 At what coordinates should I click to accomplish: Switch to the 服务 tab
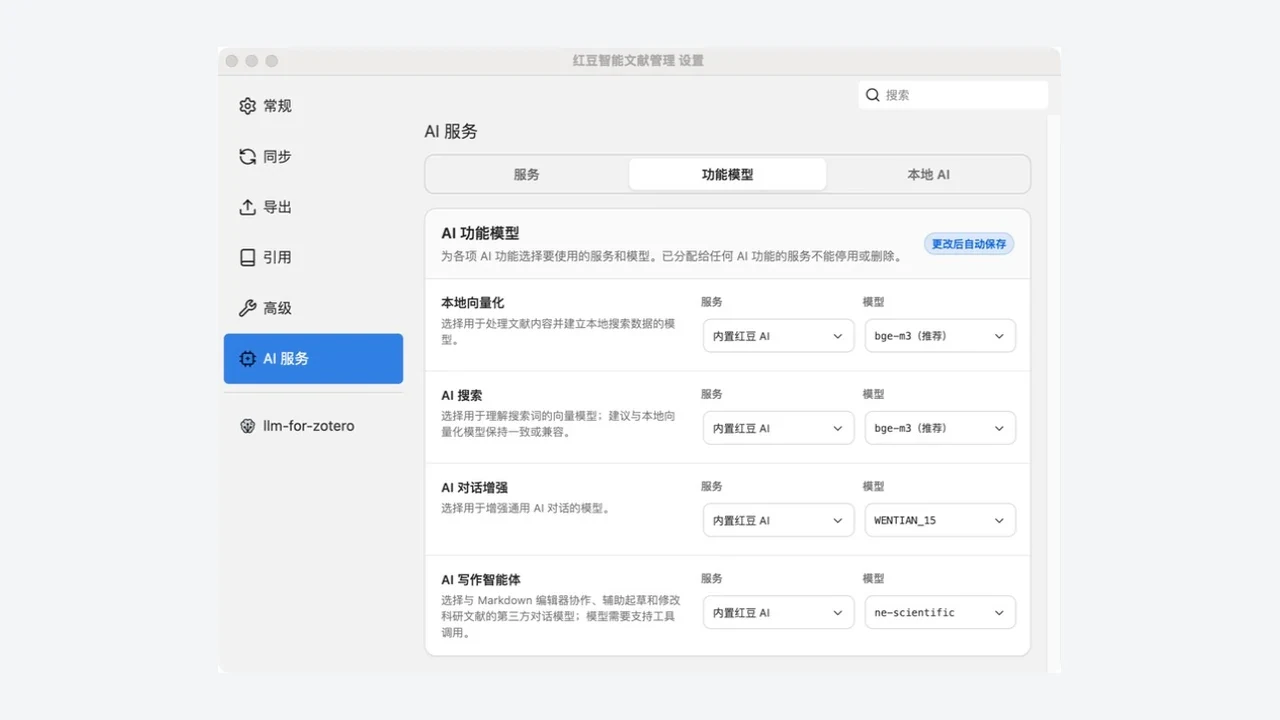(x=527, y=174)
